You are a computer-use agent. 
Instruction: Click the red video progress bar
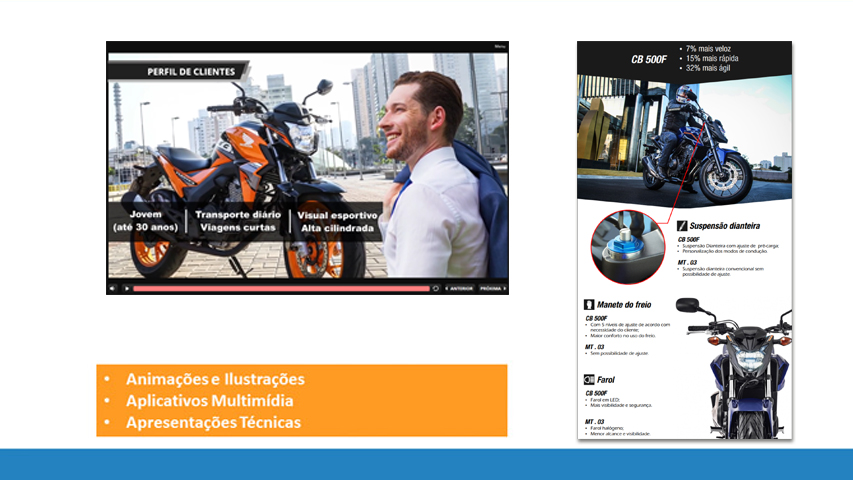click(x=280, y=288)
